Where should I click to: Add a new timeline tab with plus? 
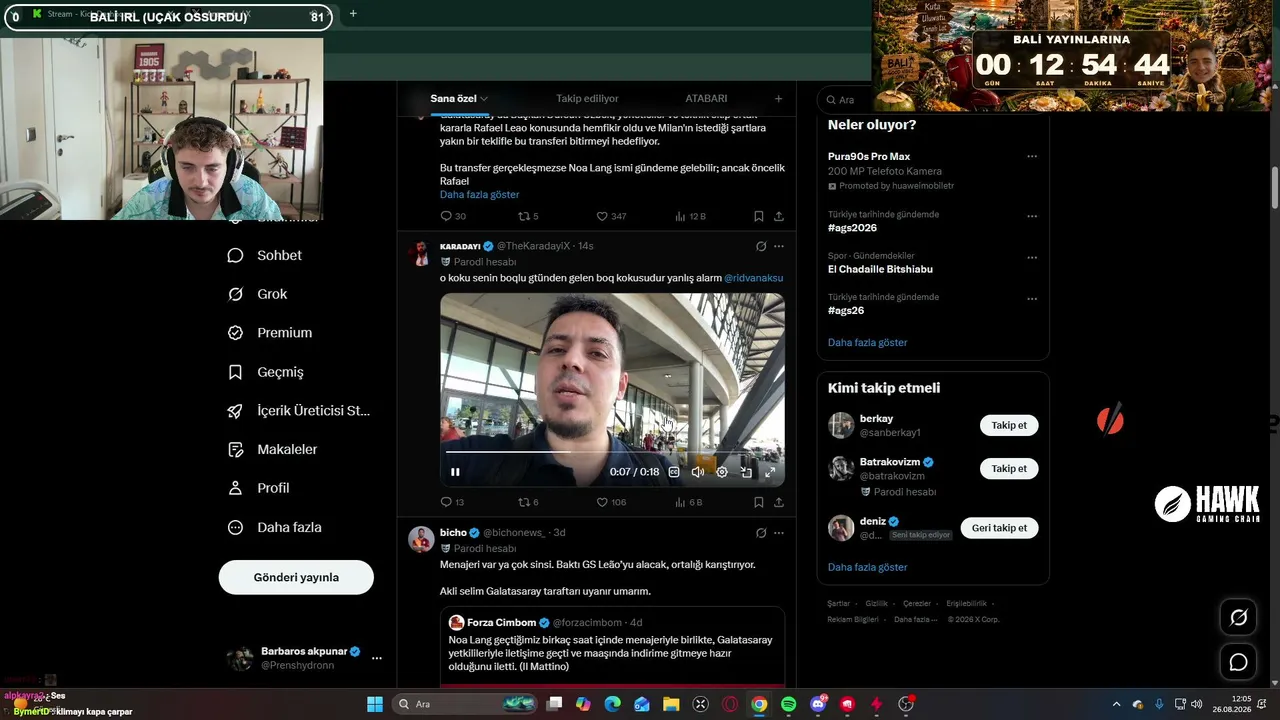click(778, 99)
